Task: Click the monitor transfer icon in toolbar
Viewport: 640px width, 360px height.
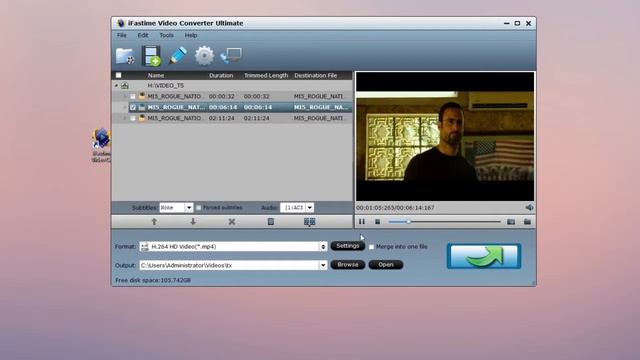Action: pyautogui.click(x=231, y=56)
